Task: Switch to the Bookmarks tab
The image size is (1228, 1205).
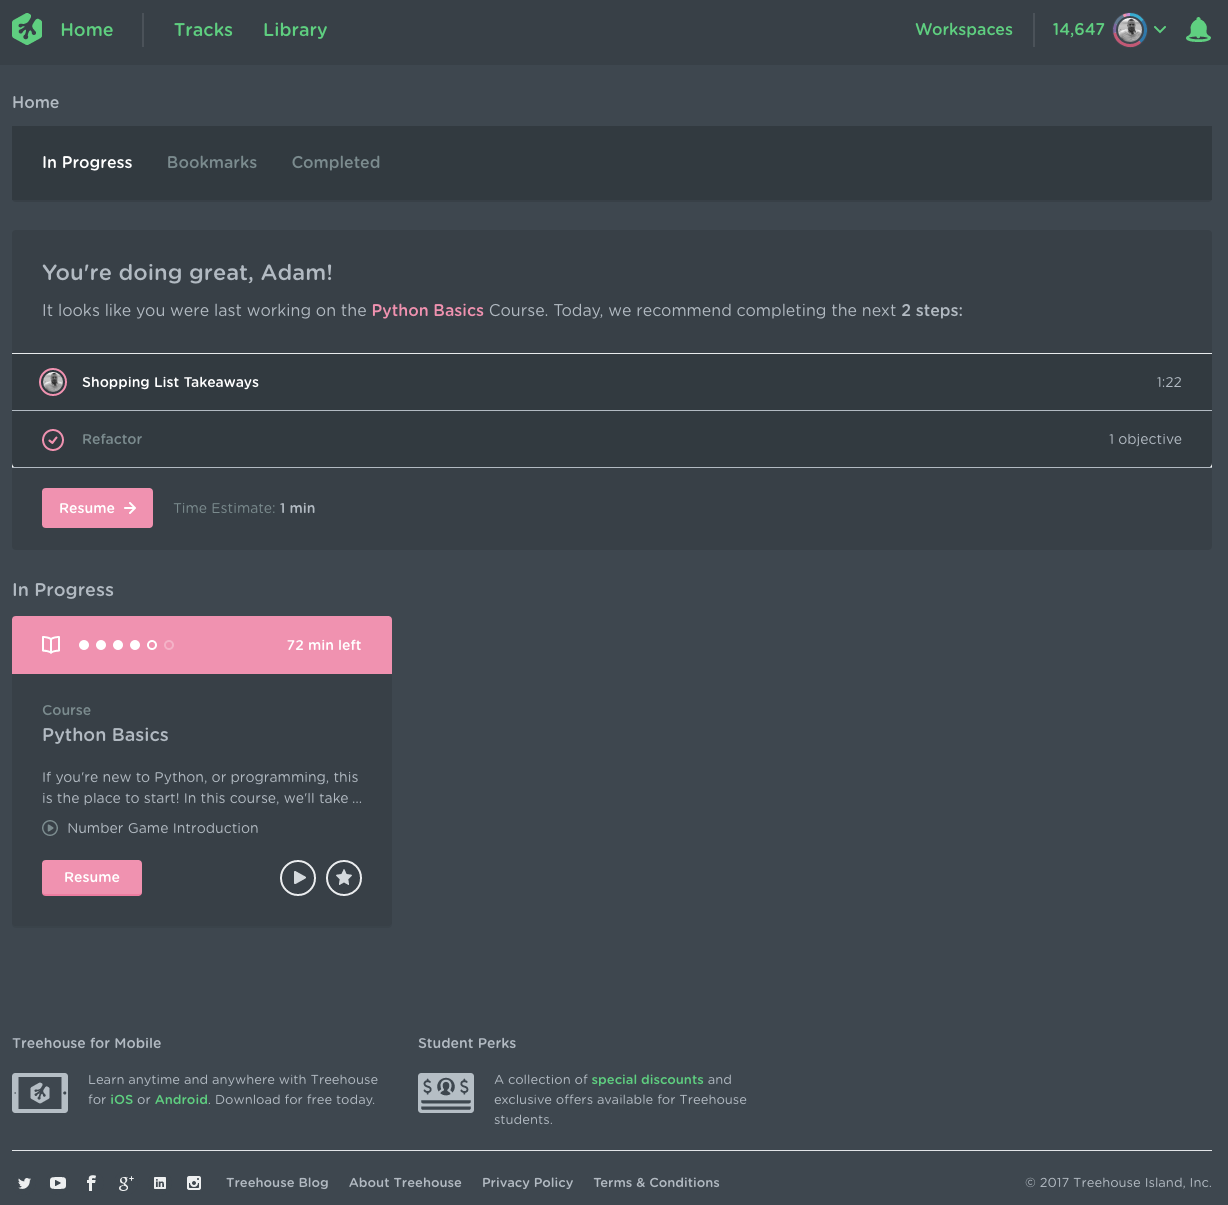Action: (212, 162)
